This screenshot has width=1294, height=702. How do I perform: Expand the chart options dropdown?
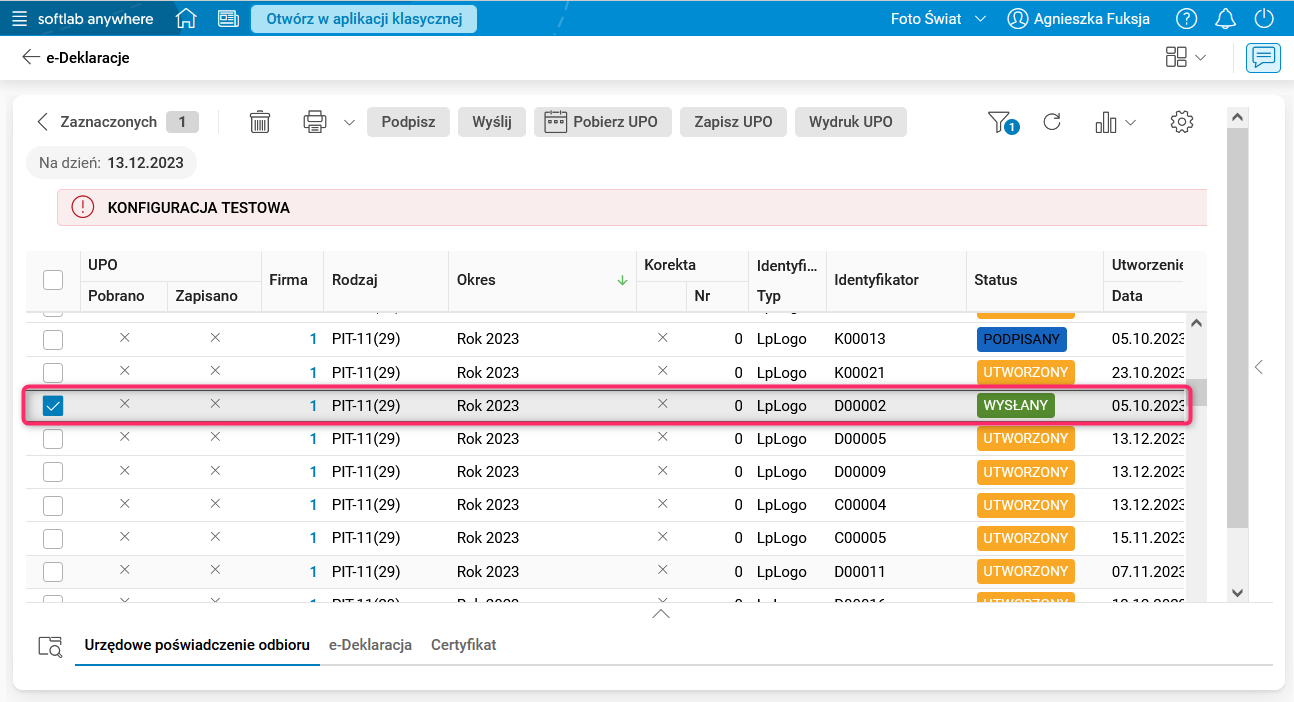tap(1131, 122)
